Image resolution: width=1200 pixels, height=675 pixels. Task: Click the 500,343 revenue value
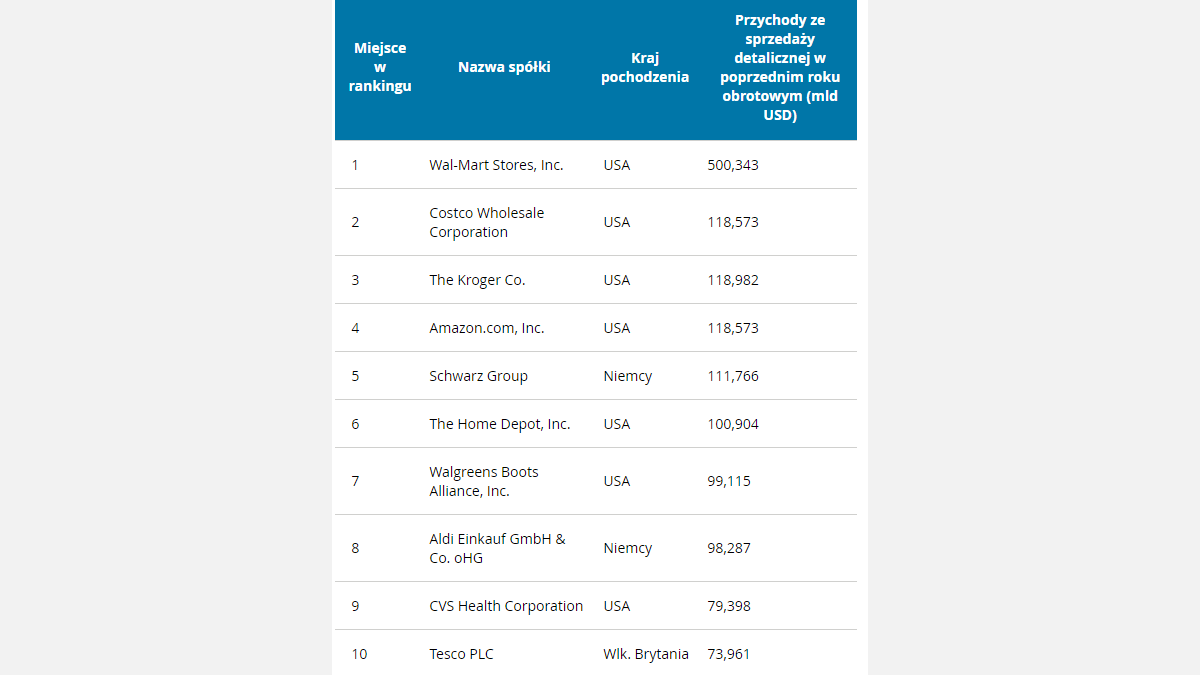coord(733,165)
